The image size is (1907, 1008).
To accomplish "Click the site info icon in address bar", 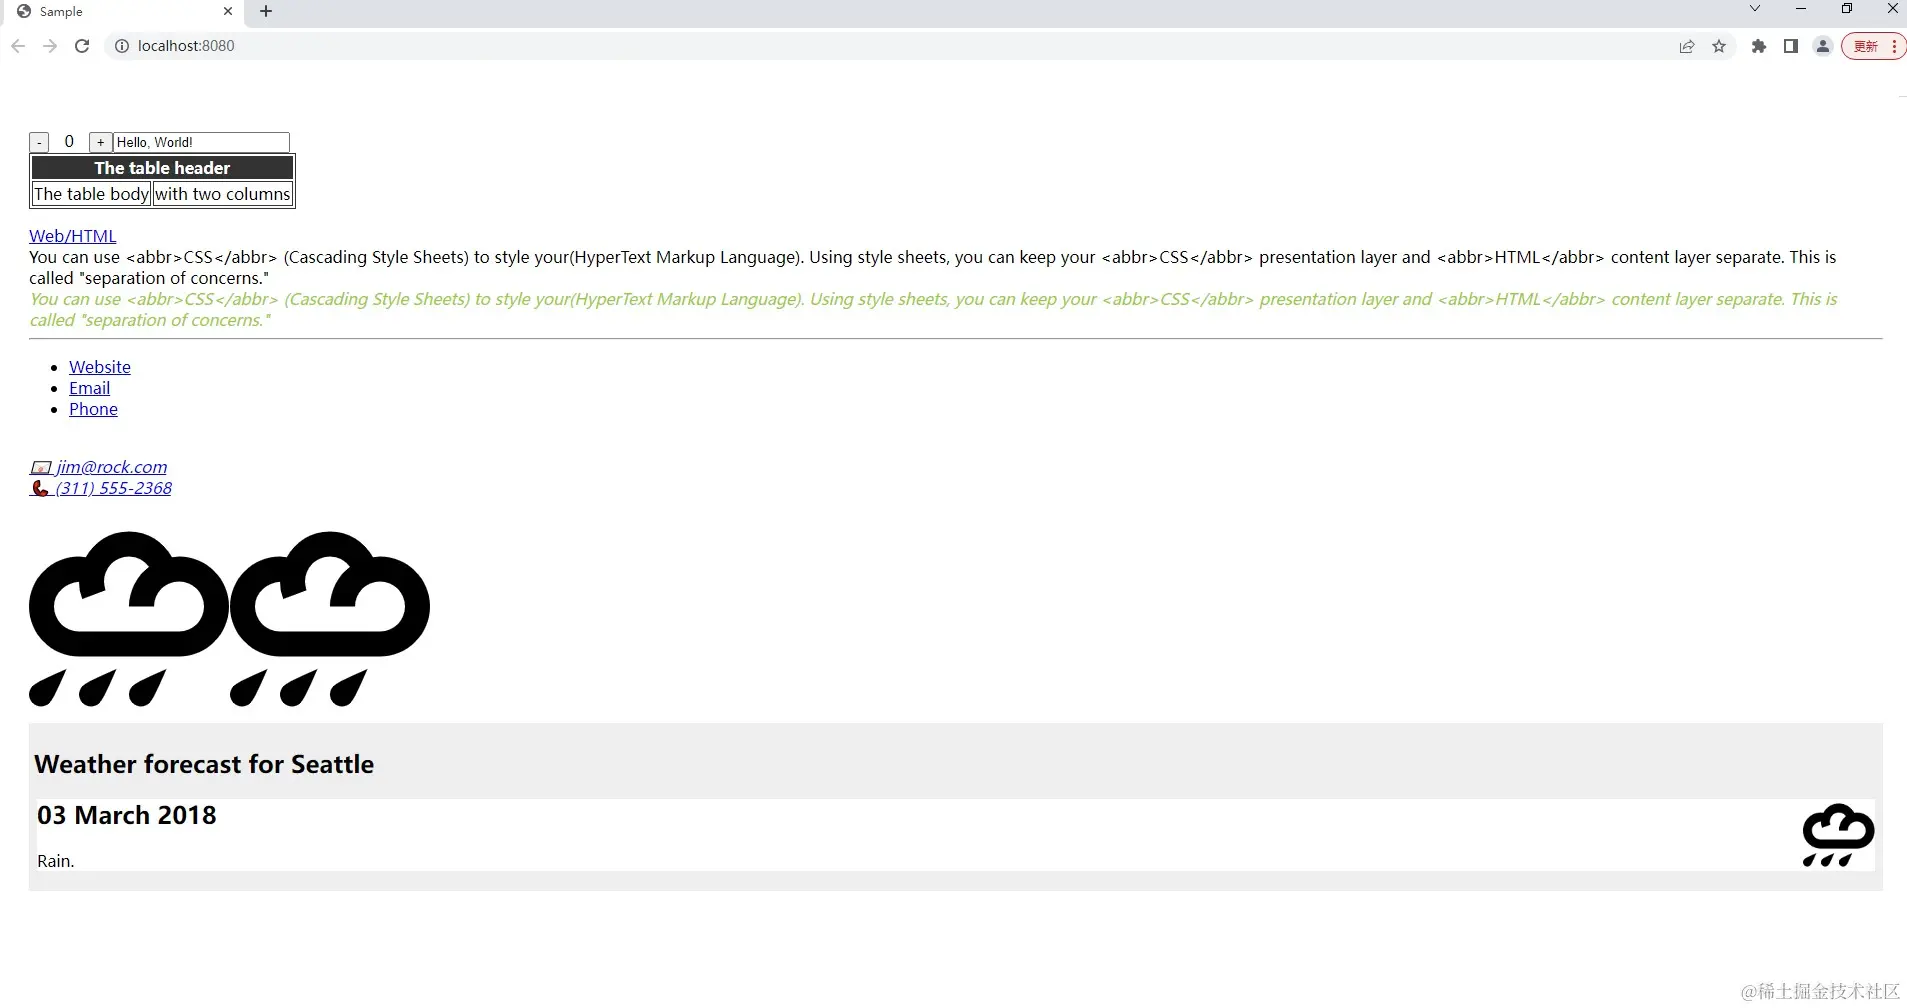I will pyautogui.click(x=120, y=46).
